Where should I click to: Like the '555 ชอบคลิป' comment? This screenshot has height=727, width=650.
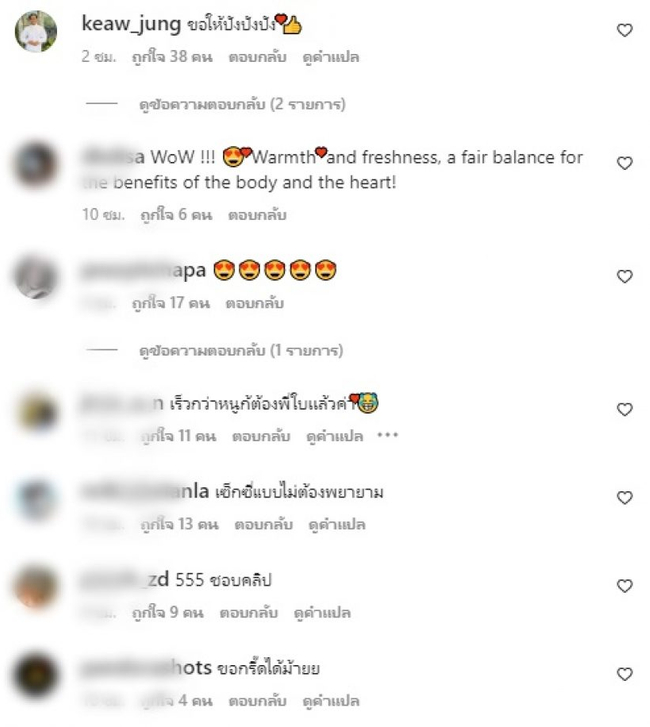coord(625,586)
